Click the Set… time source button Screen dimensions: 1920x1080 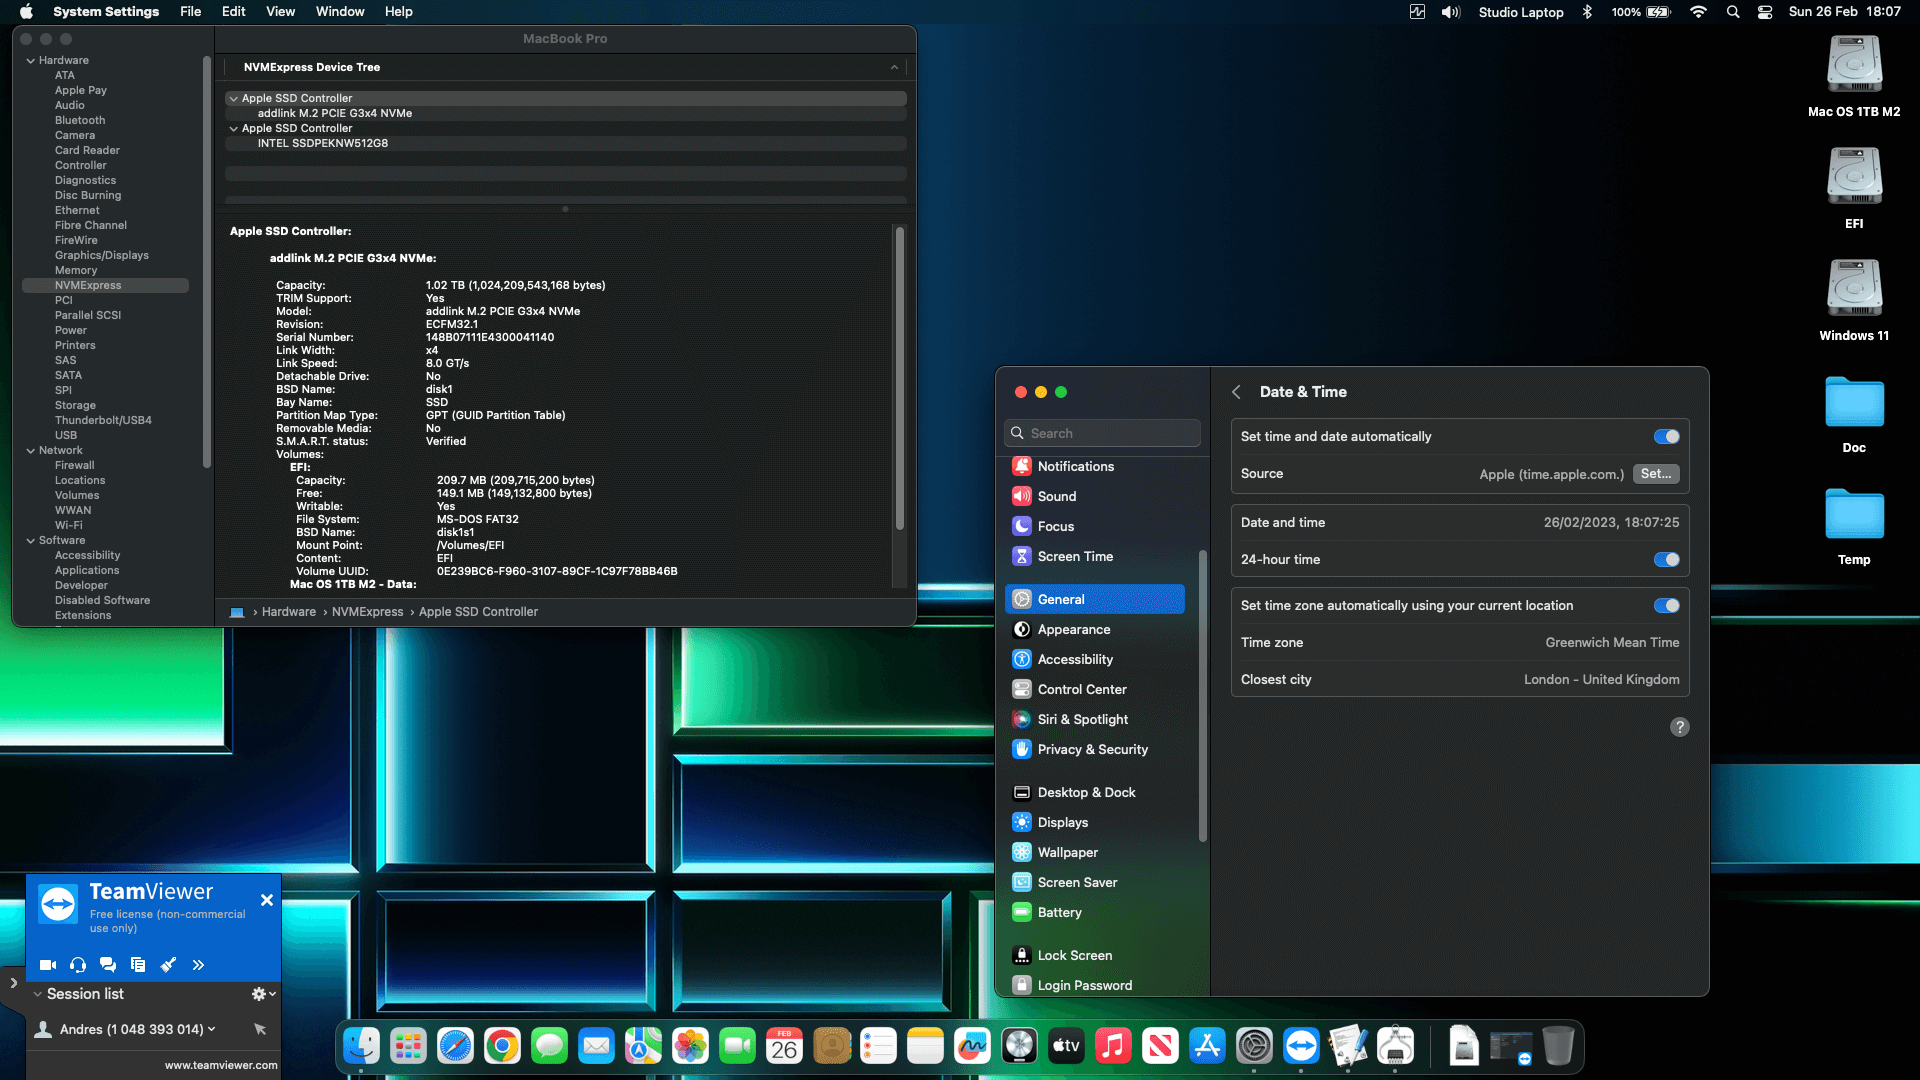pyautogui.click(x=1656, y=474)
